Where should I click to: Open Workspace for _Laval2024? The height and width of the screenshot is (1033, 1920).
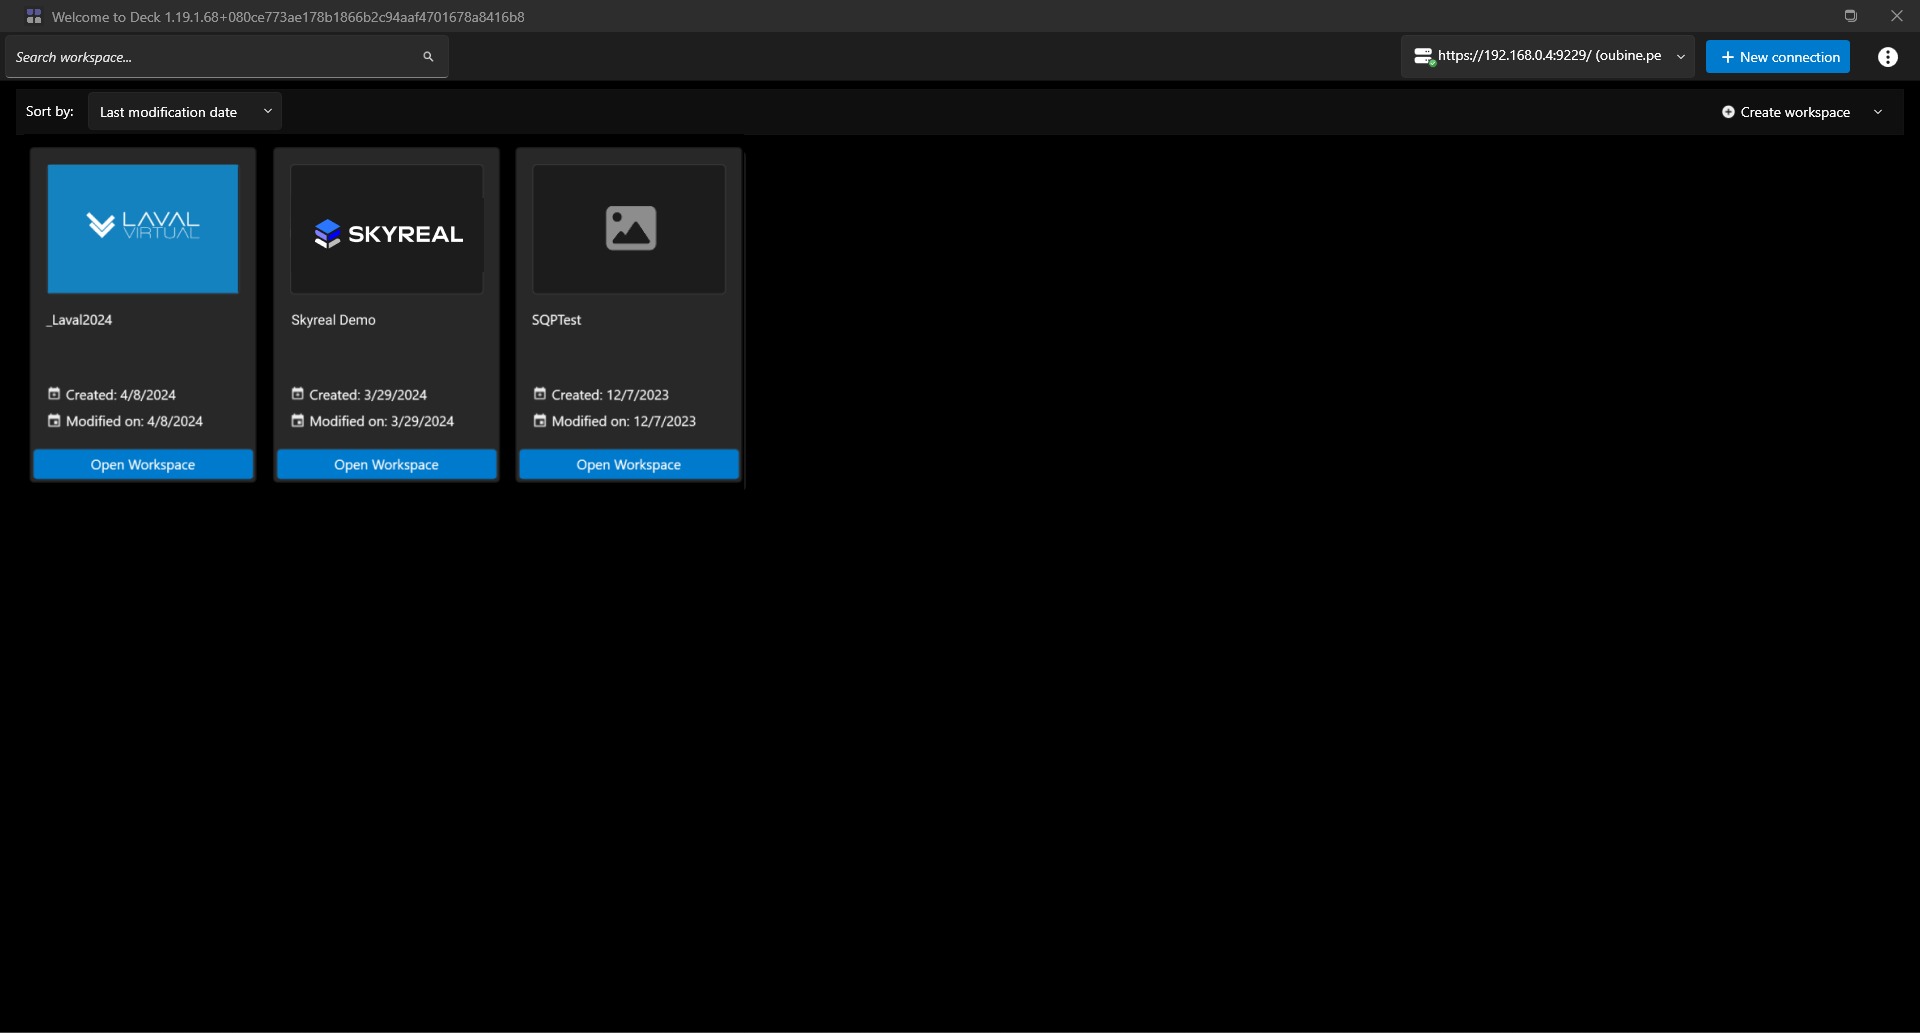click(142, 464)
